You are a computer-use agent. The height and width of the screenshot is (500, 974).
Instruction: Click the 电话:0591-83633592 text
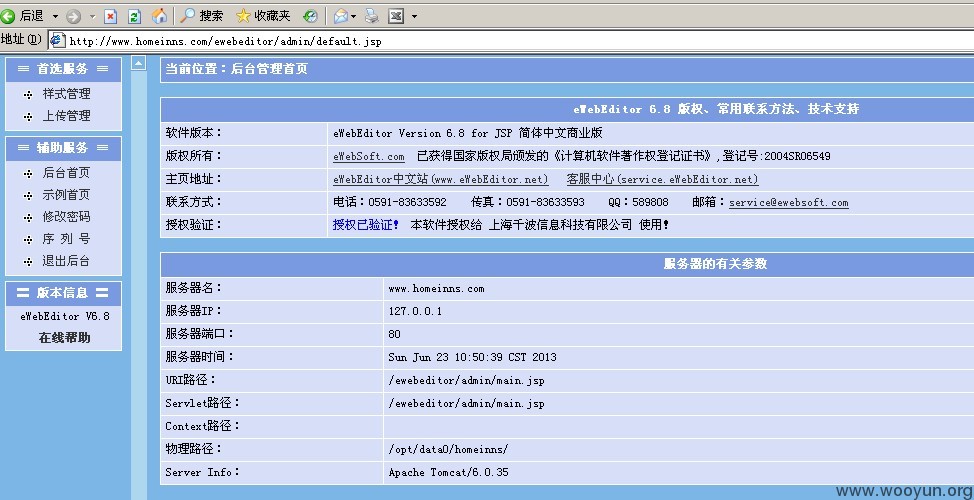click(x=389, y=202)
